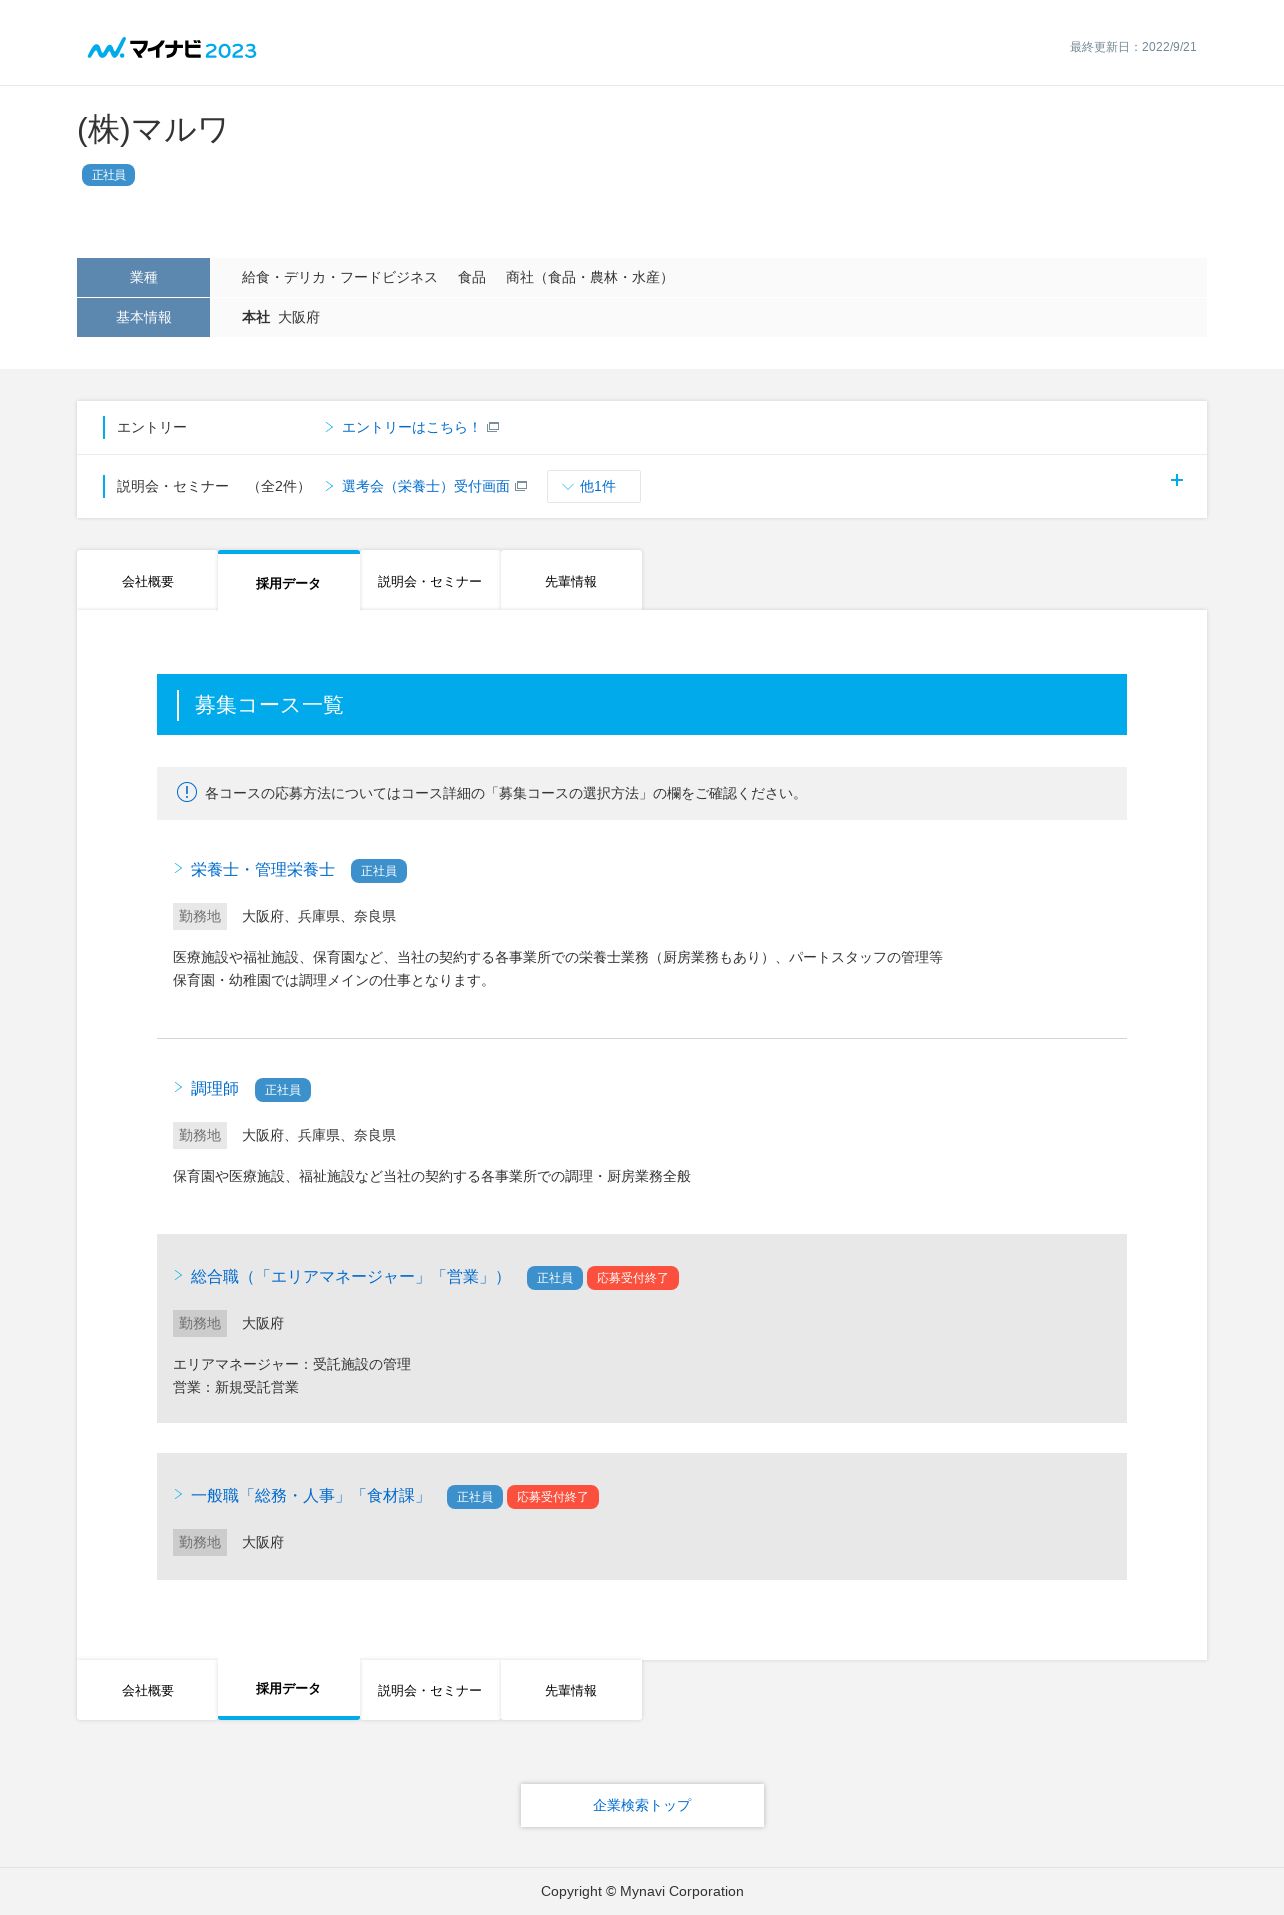Click the Mynavi 2023 logo

pos(172,49)
